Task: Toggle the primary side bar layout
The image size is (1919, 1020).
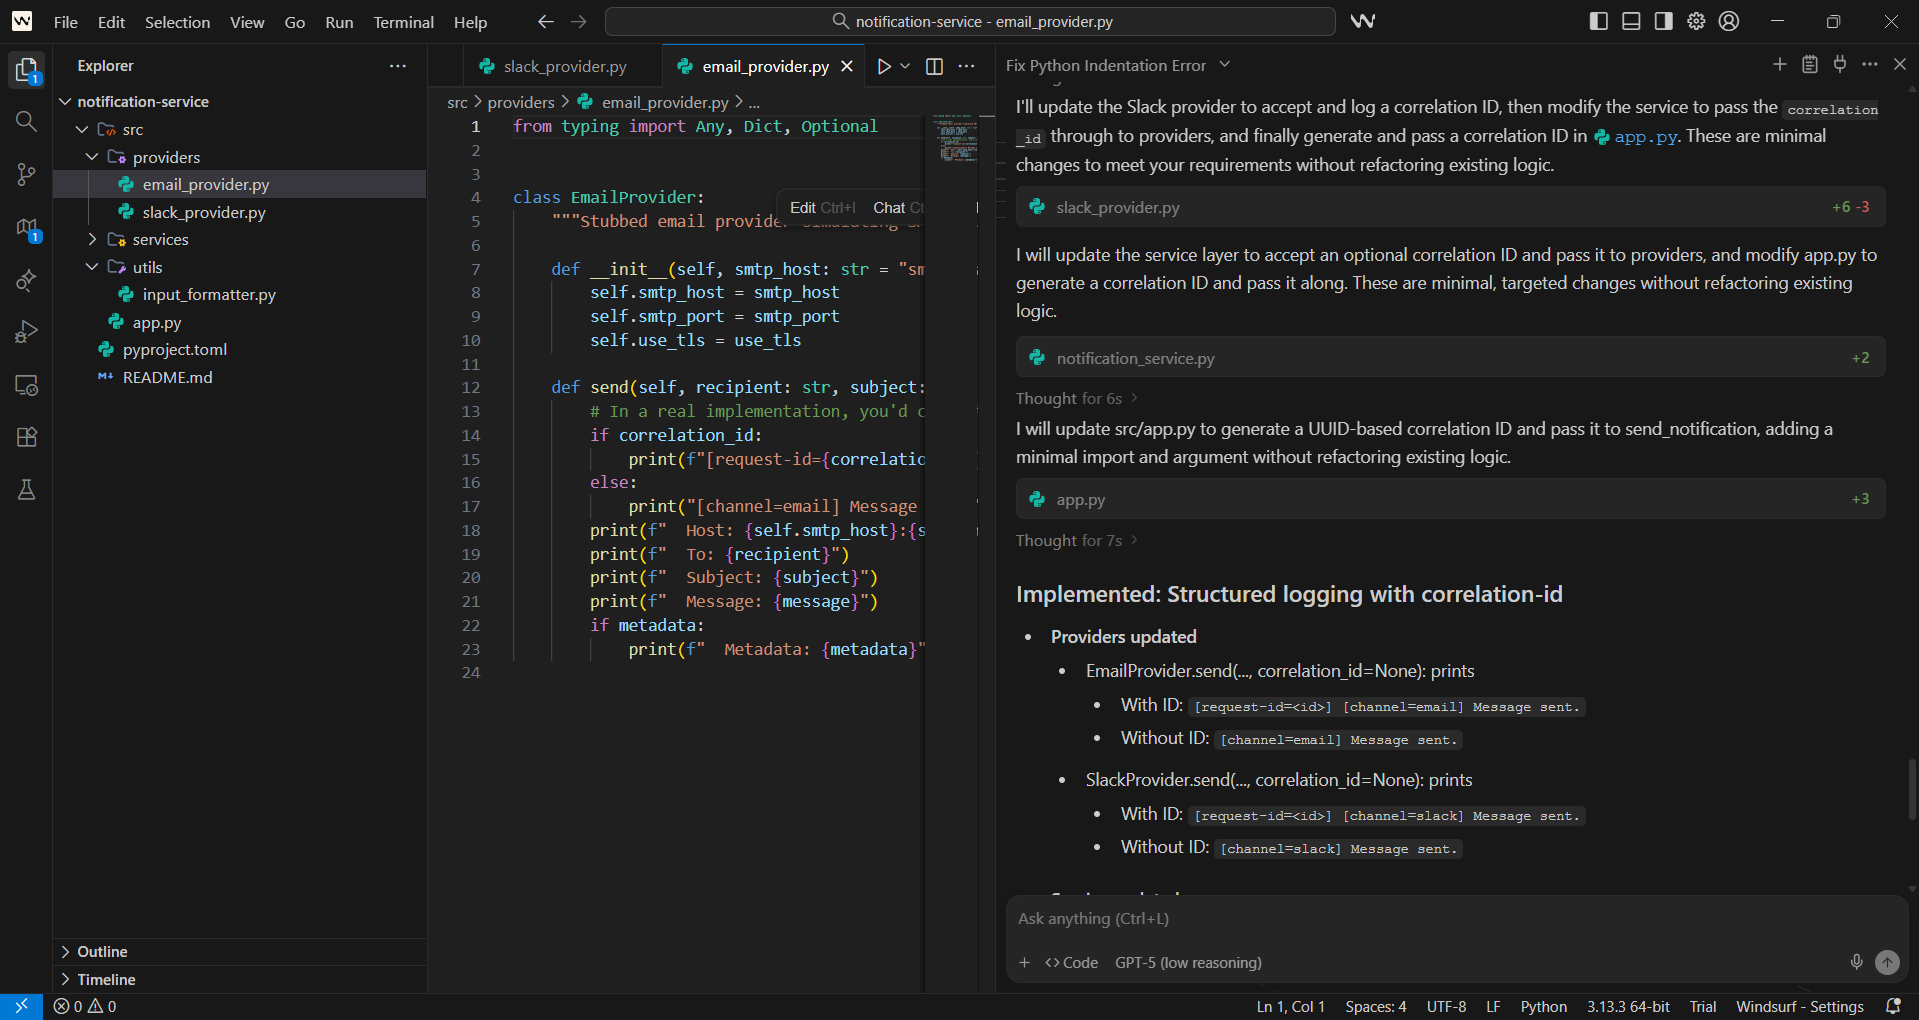Action: (1598, 21)
